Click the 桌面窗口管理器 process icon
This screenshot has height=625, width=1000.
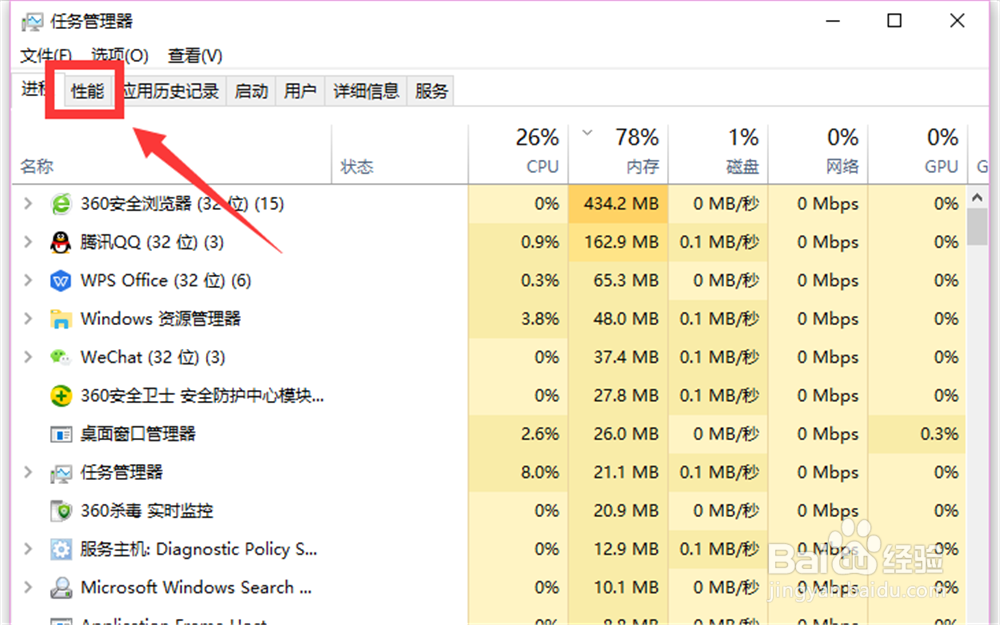point(61,434)
